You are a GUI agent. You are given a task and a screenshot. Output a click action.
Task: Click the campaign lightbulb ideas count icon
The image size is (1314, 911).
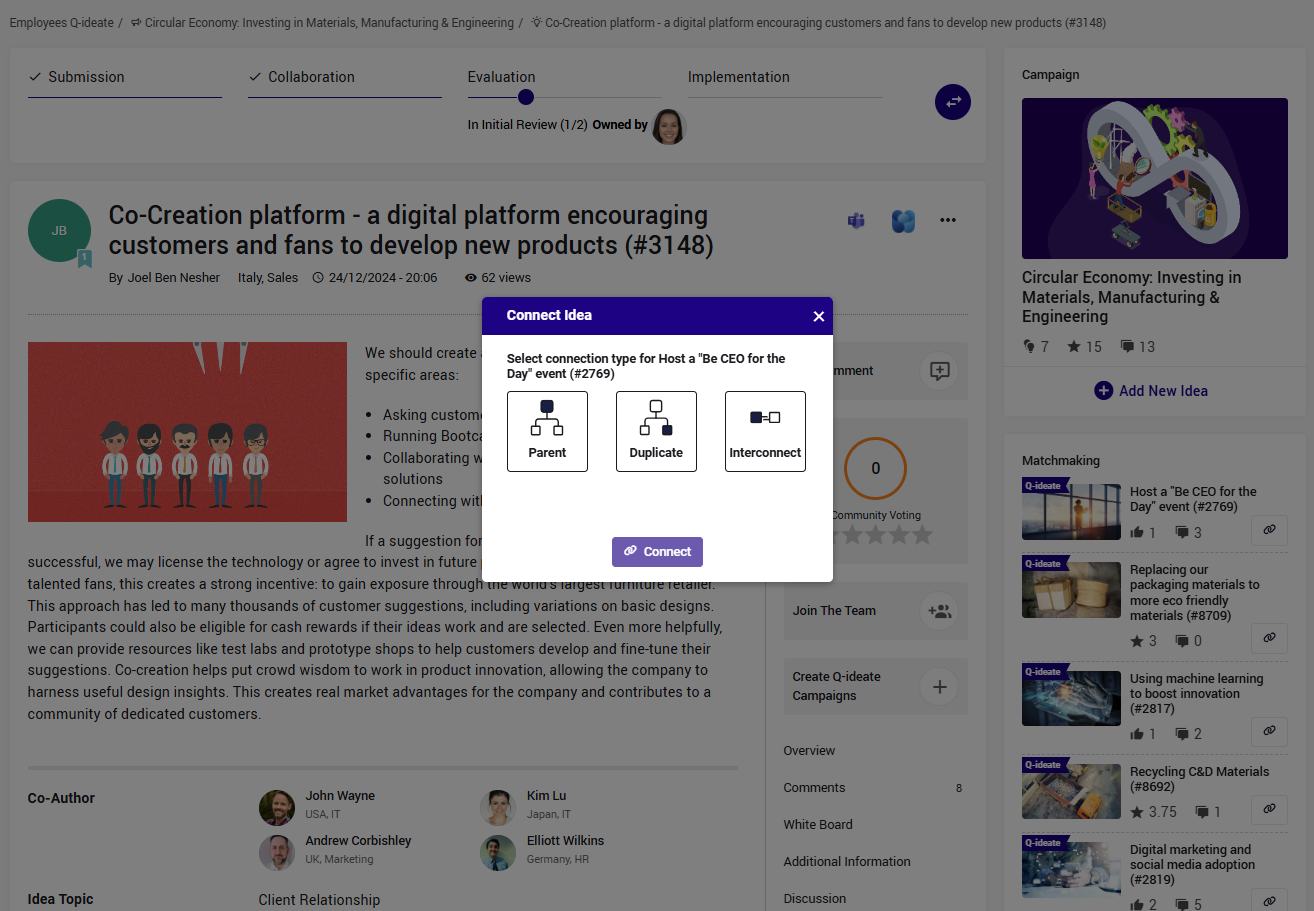[x=1029, y=347]
